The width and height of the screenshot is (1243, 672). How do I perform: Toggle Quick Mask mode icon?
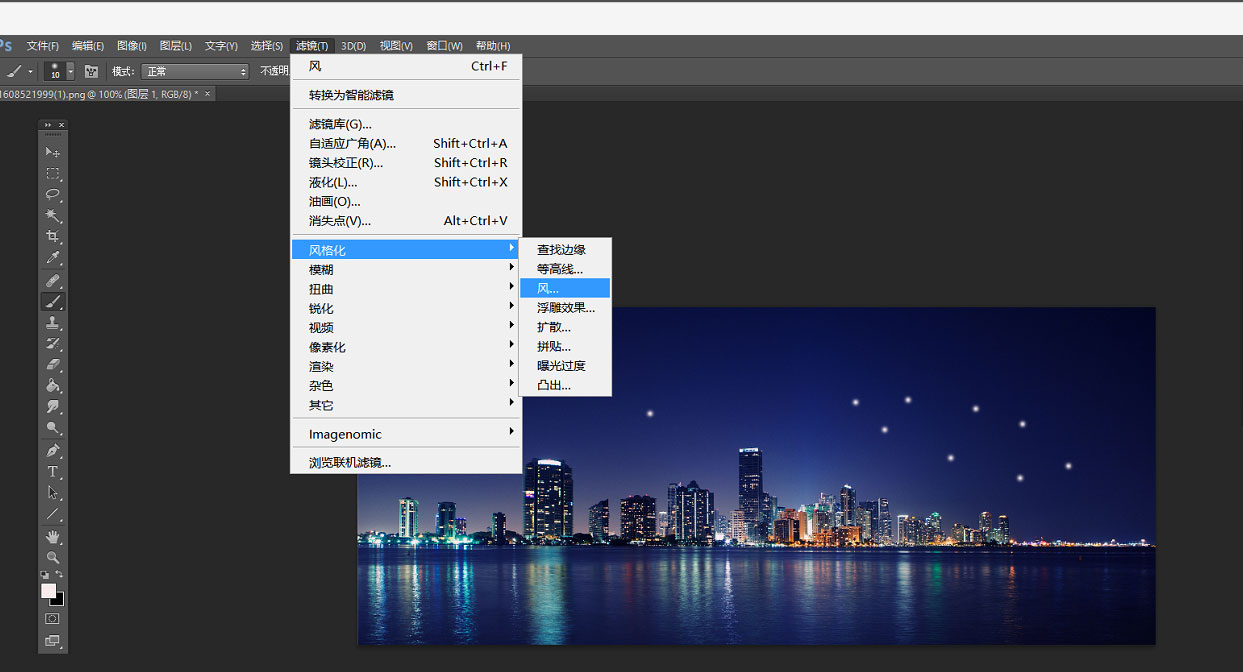[53, 619]
